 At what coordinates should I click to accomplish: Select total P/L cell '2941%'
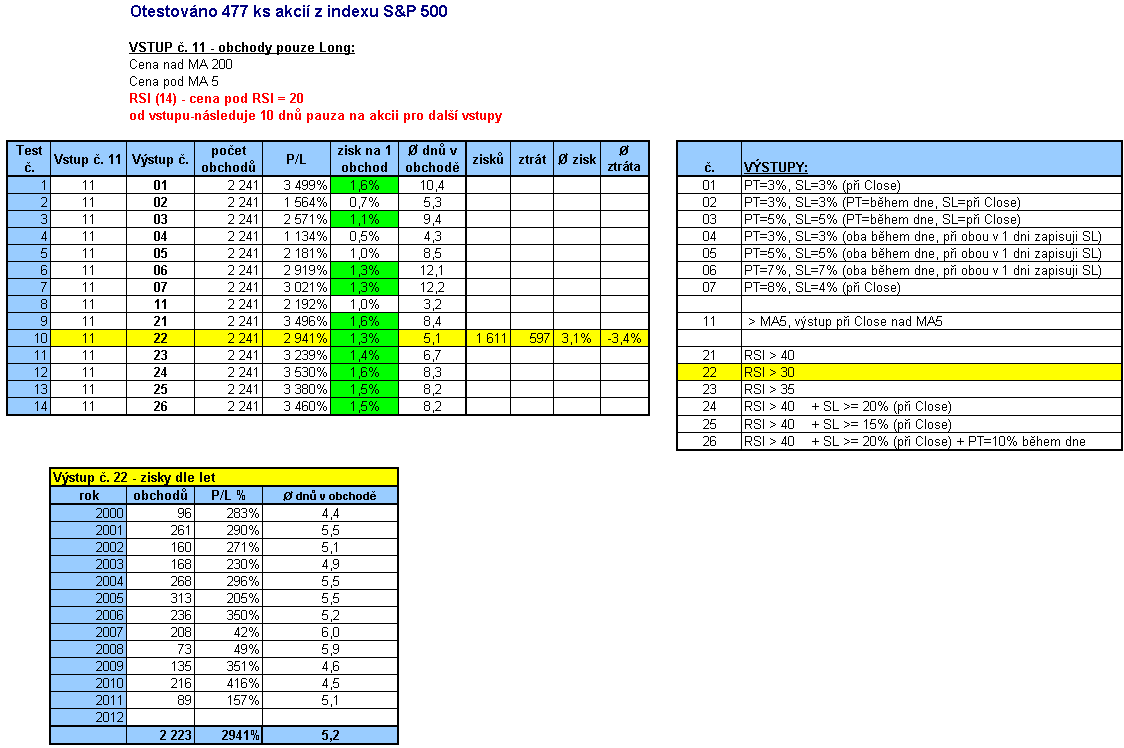point(229,735)
